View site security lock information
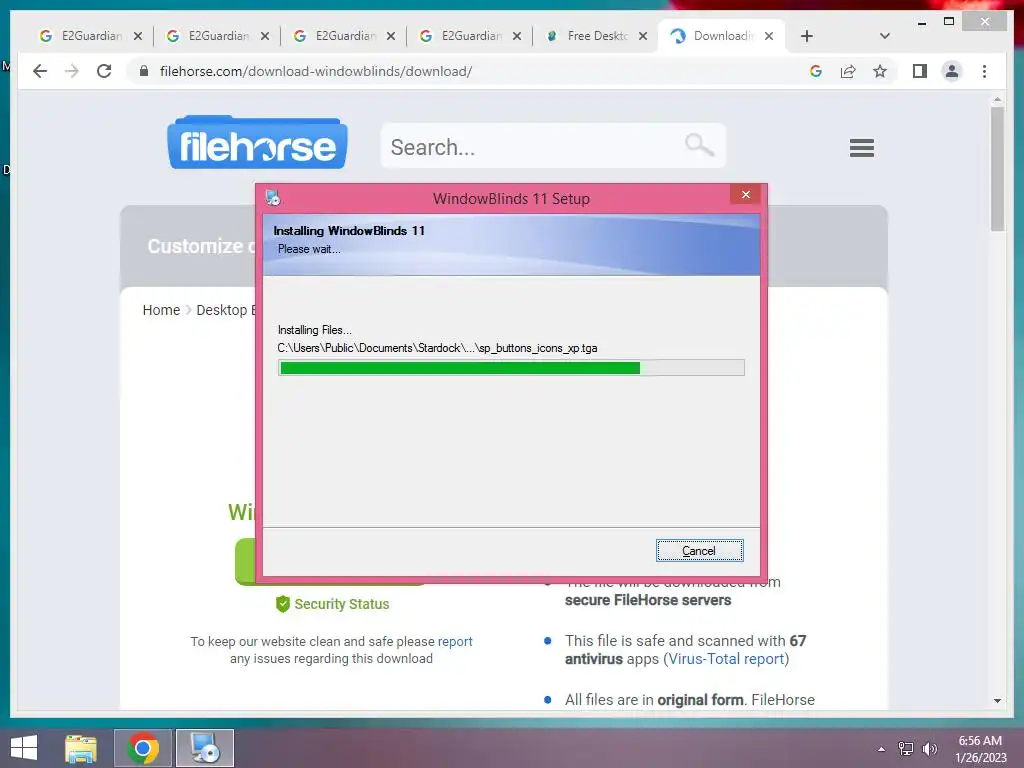 coord(144,71)
